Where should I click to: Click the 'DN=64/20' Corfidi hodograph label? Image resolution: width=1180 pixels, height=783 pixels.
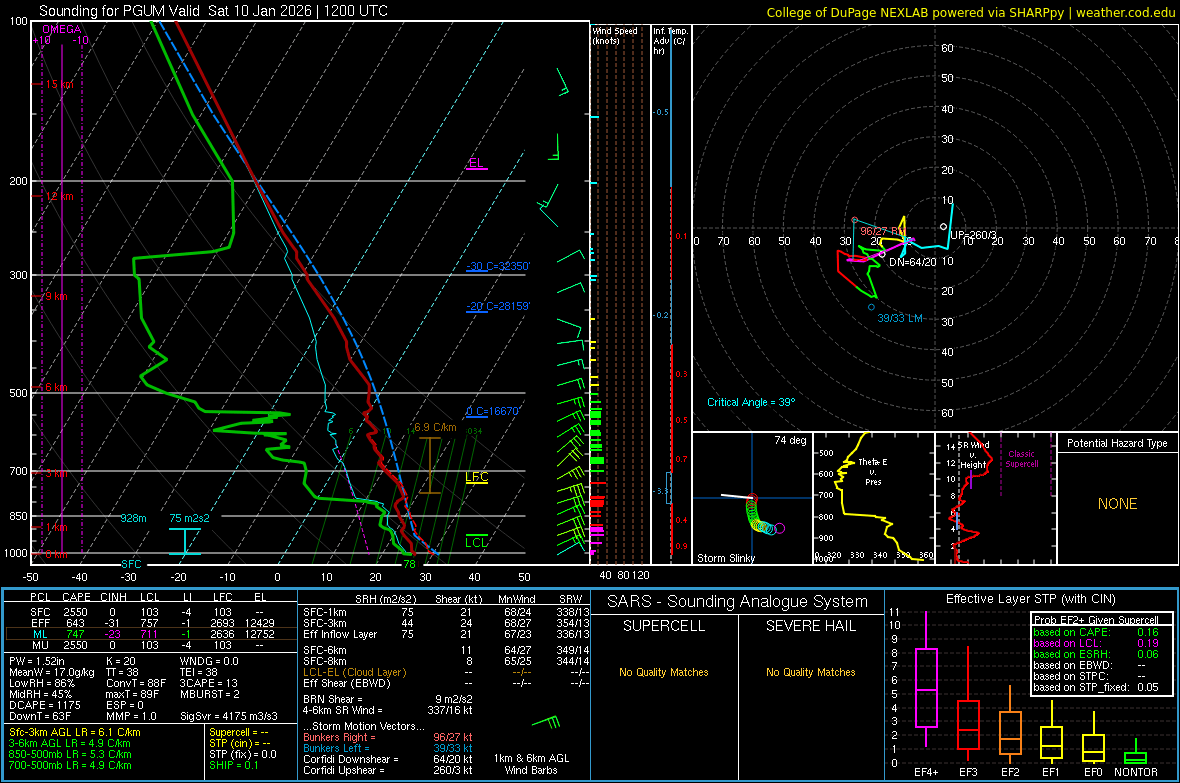(913, 262)
